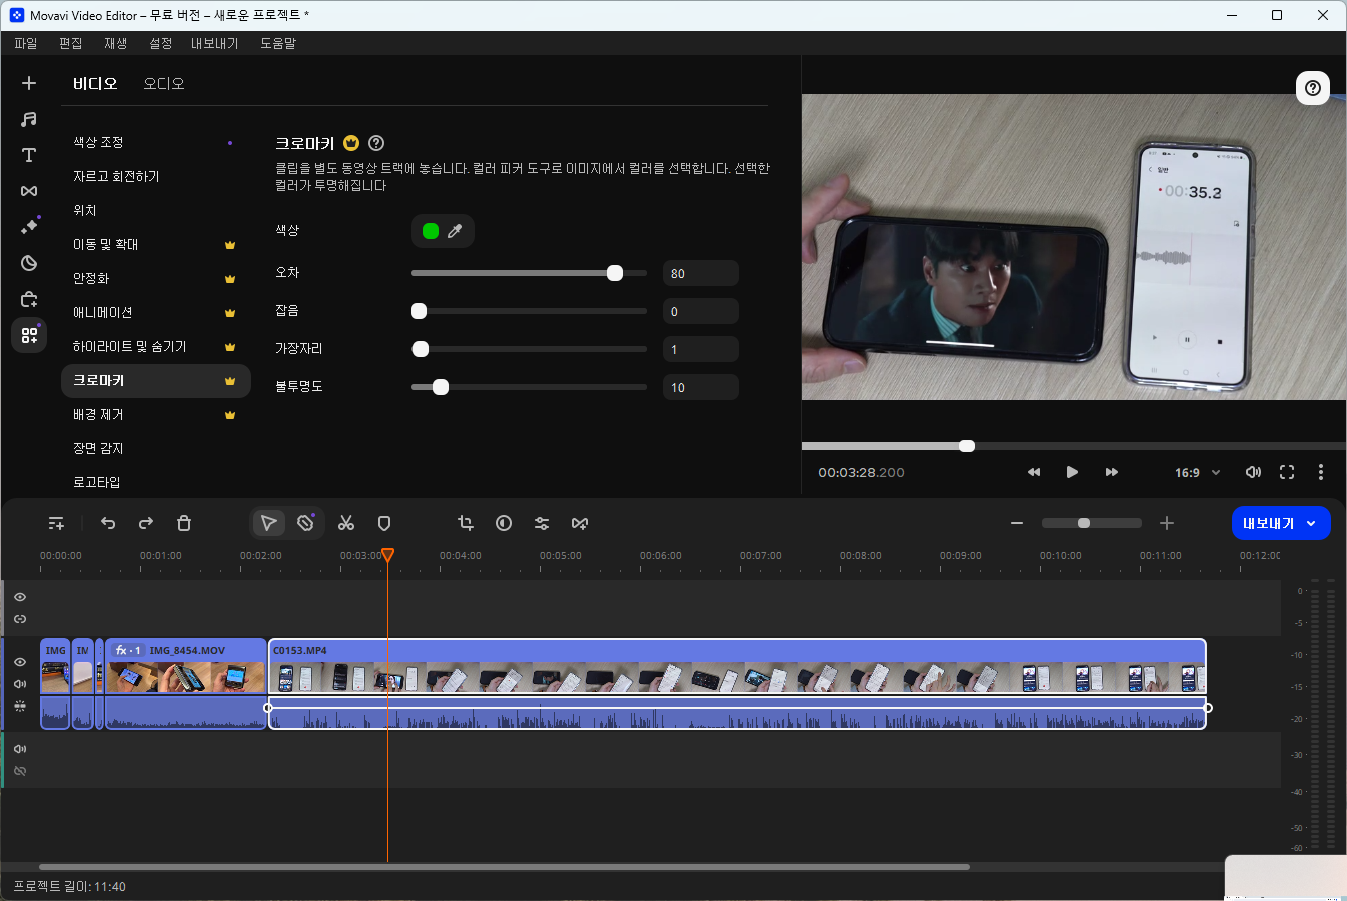Zoom out timeline with minus icon
The width and height of the screenshot is (1347, 901).
1017,523
